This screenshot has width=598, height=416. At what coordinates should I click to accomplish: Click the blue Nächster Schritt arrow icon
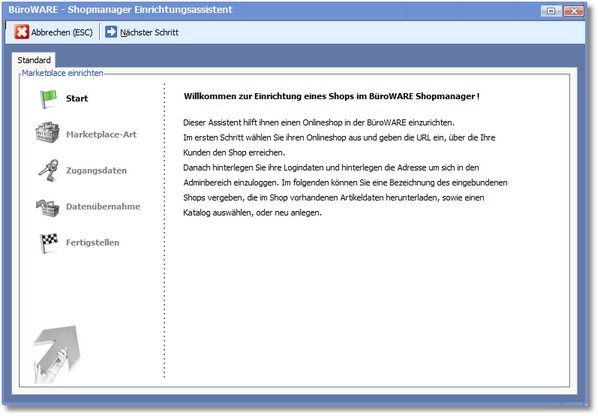tap(111, 32)
